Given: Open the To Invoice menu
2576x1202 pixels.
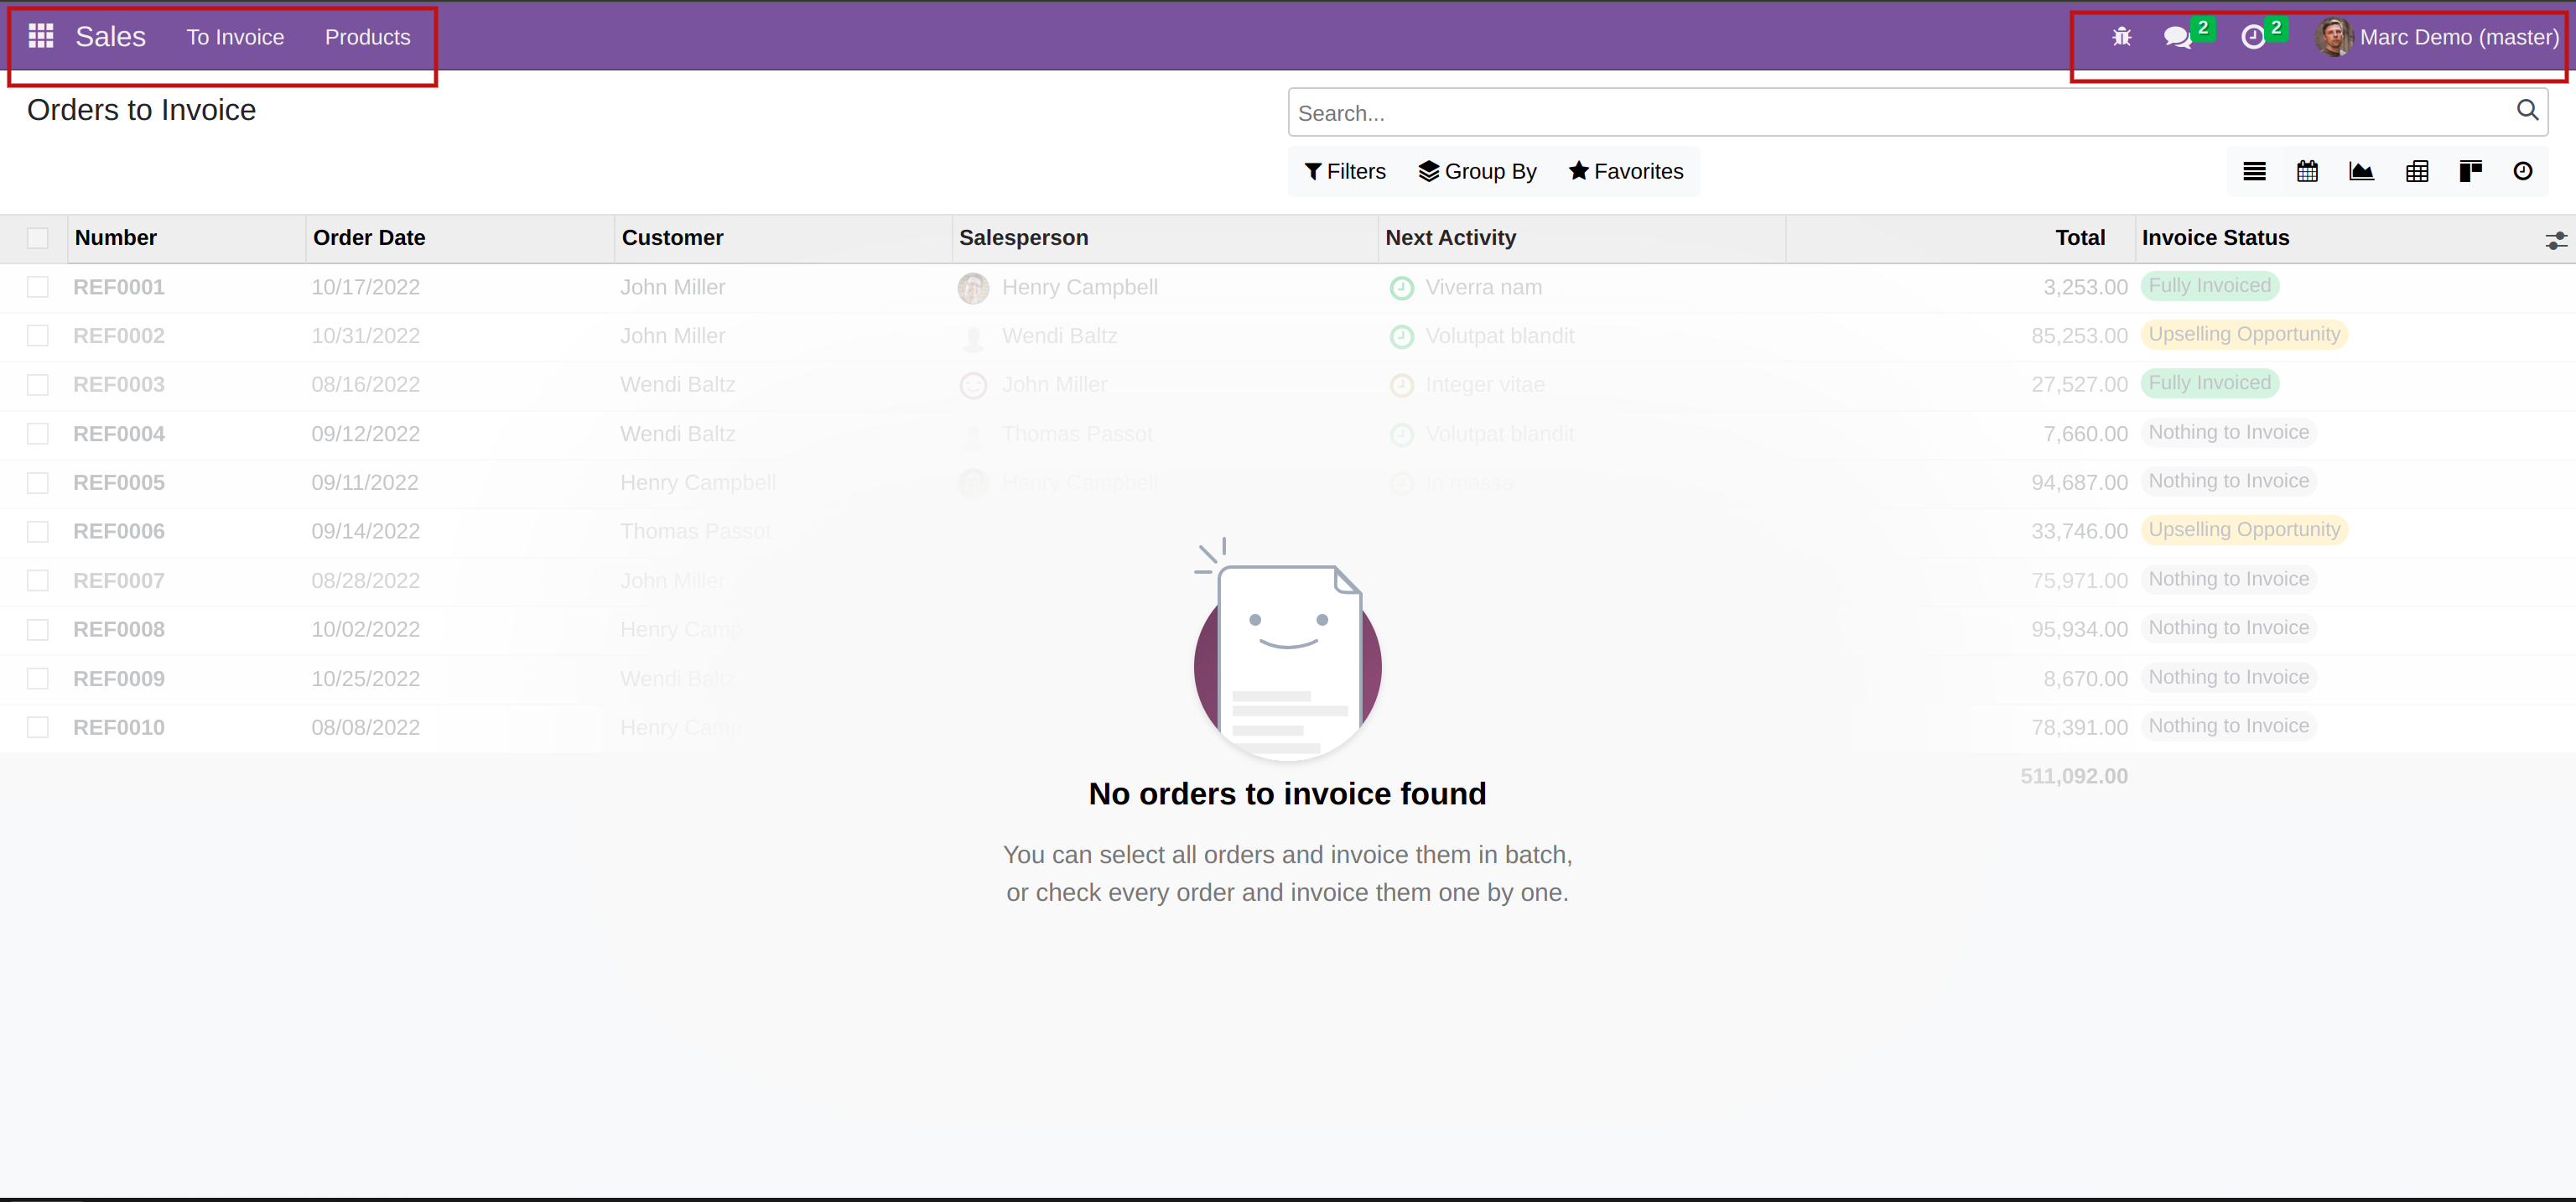Looking at the screenshot, I should tap(235, 37).
